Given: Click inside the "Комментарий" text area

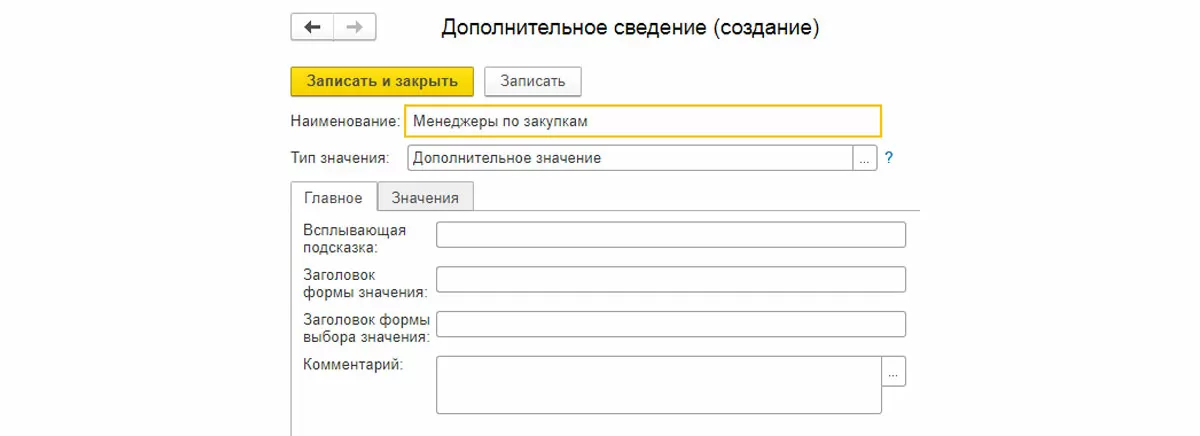Looking at the screenshot, I should coord(659,384).
